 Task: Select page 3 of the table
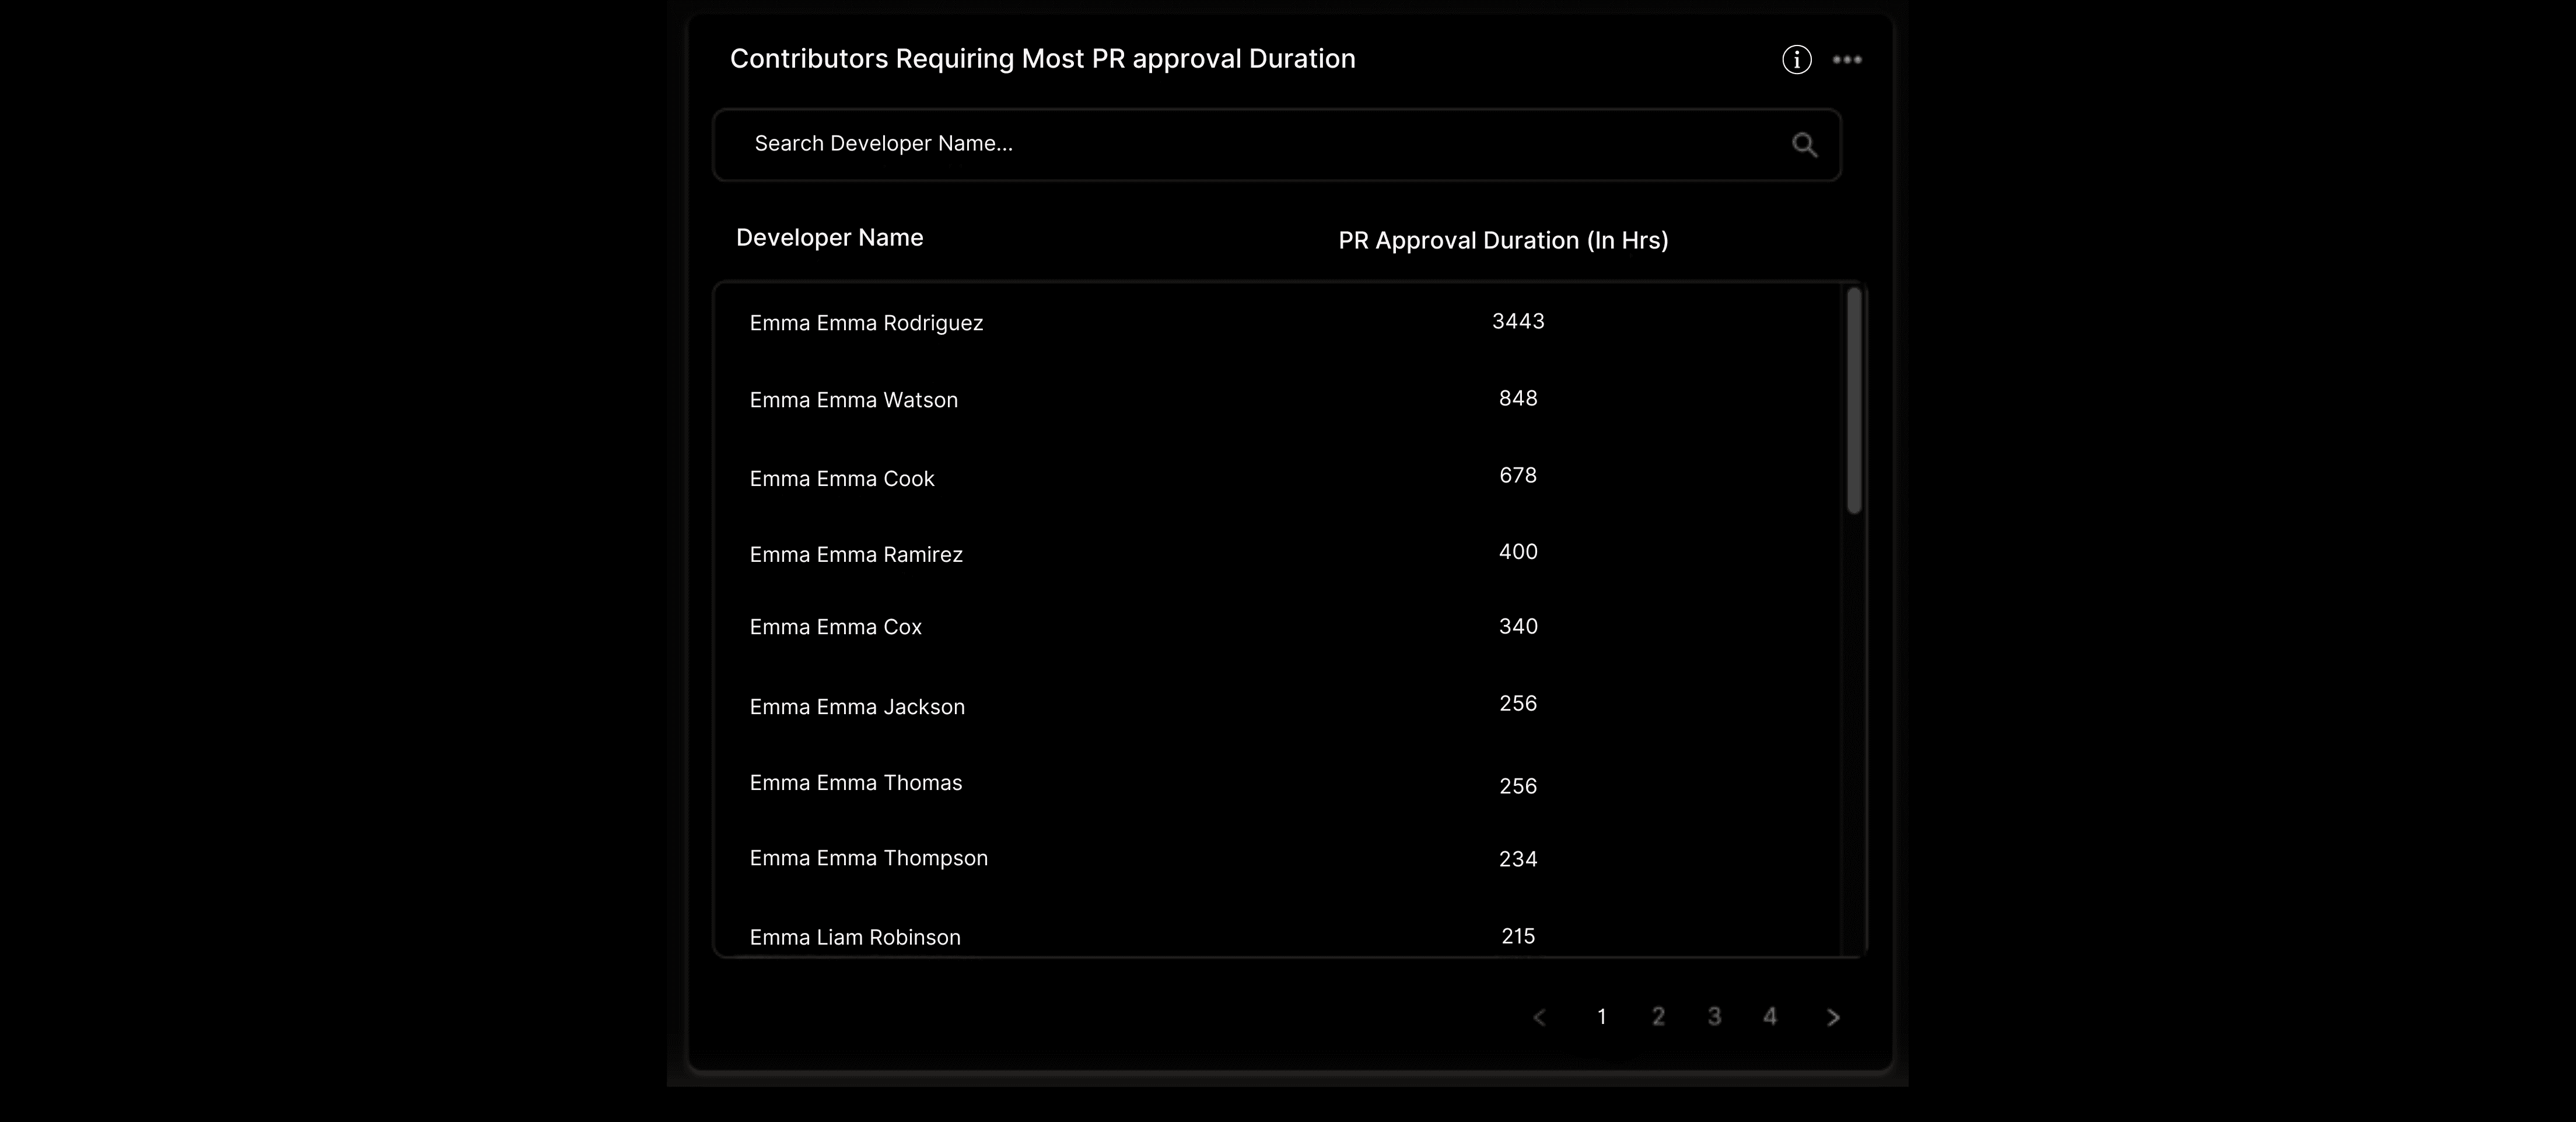tap(1713, 1016)
